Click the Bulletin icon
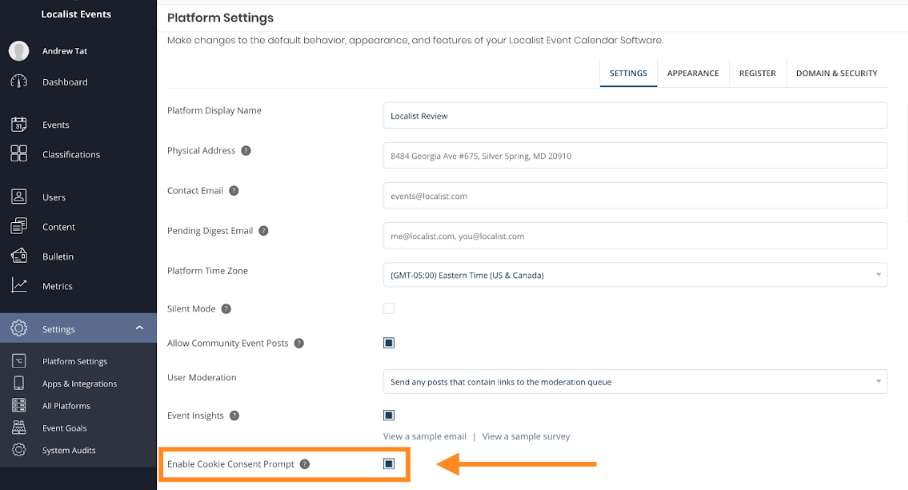The height and width of the screenshot is (490, 908). point(19,256)
